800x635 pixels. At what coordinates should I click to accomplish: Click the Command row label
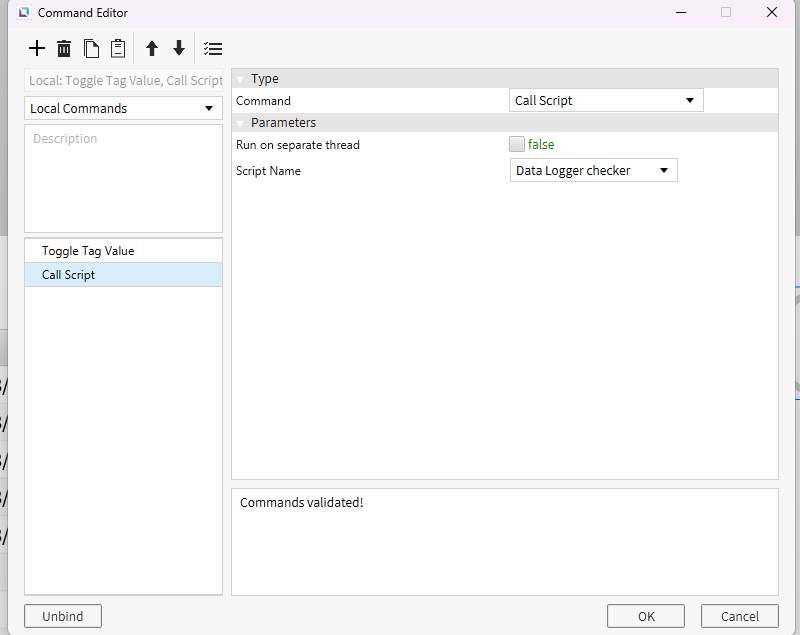263,101
